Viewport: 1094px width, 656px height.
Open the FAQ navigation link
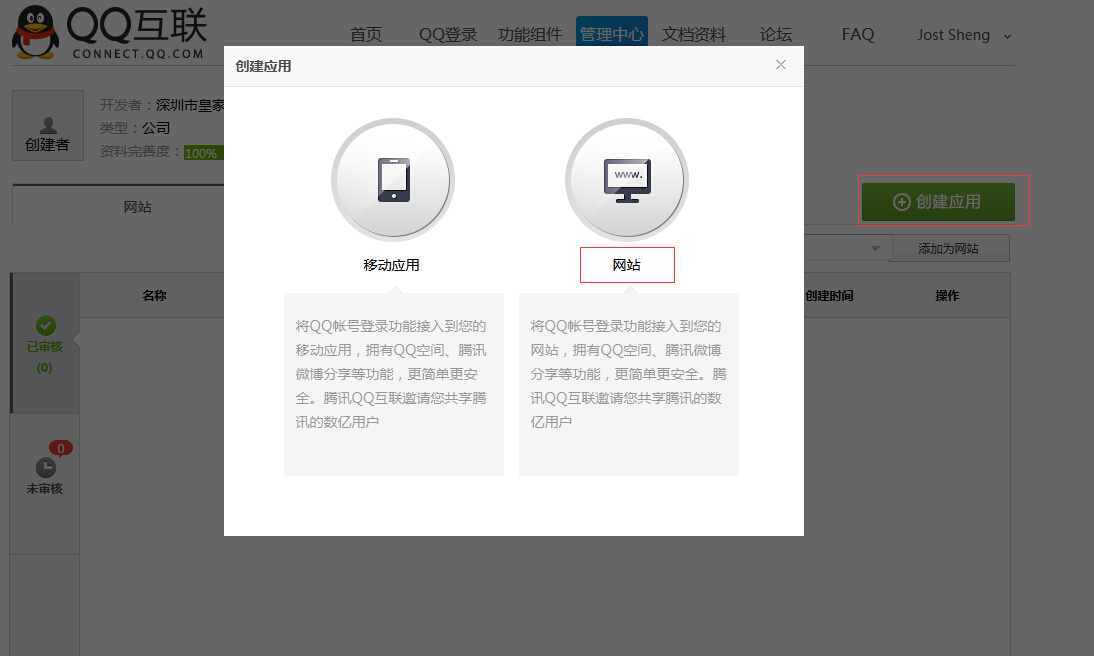pos(857,34)
